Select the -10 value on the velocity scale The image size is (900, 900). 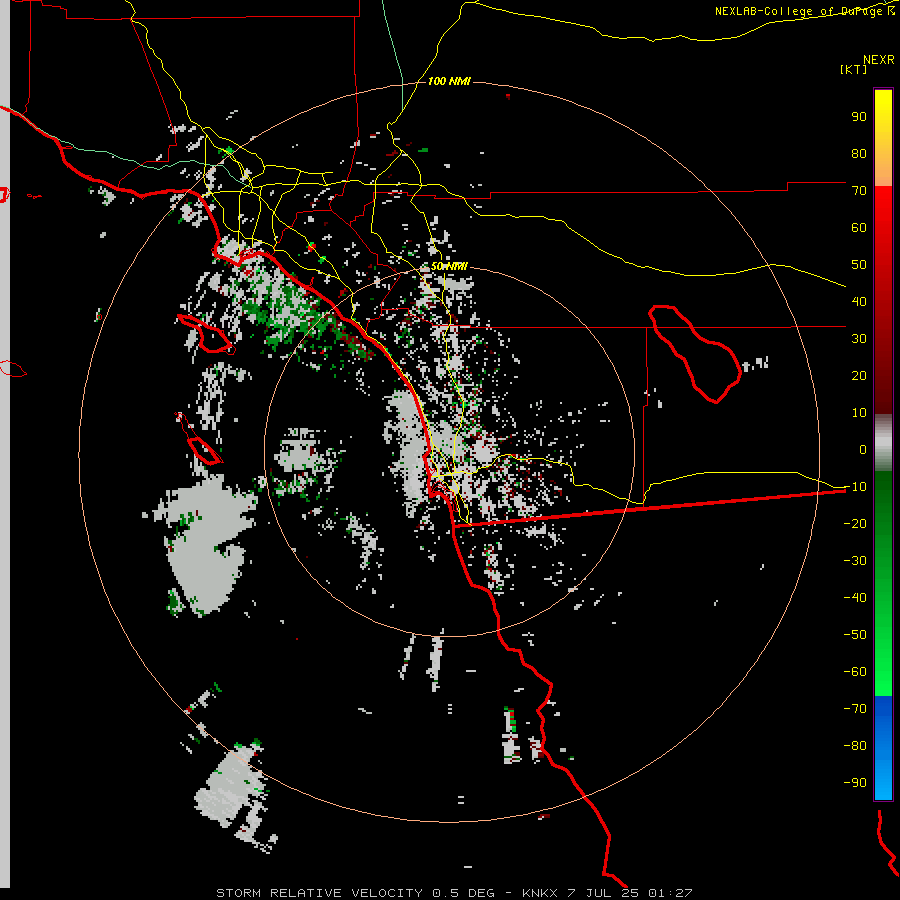pyautogui.click(x=855, y=487)
